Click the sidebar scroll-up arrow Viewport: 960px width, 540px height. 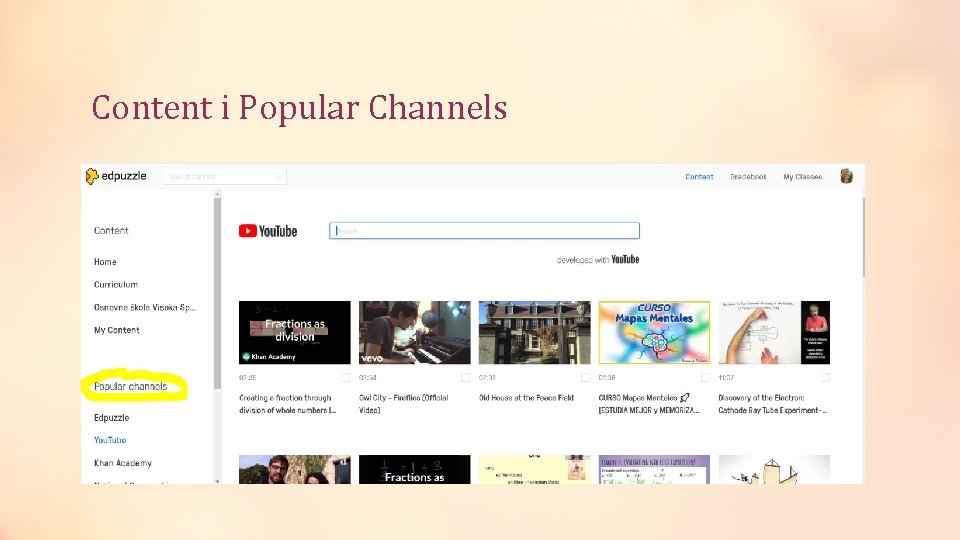(x=217, y=194)
